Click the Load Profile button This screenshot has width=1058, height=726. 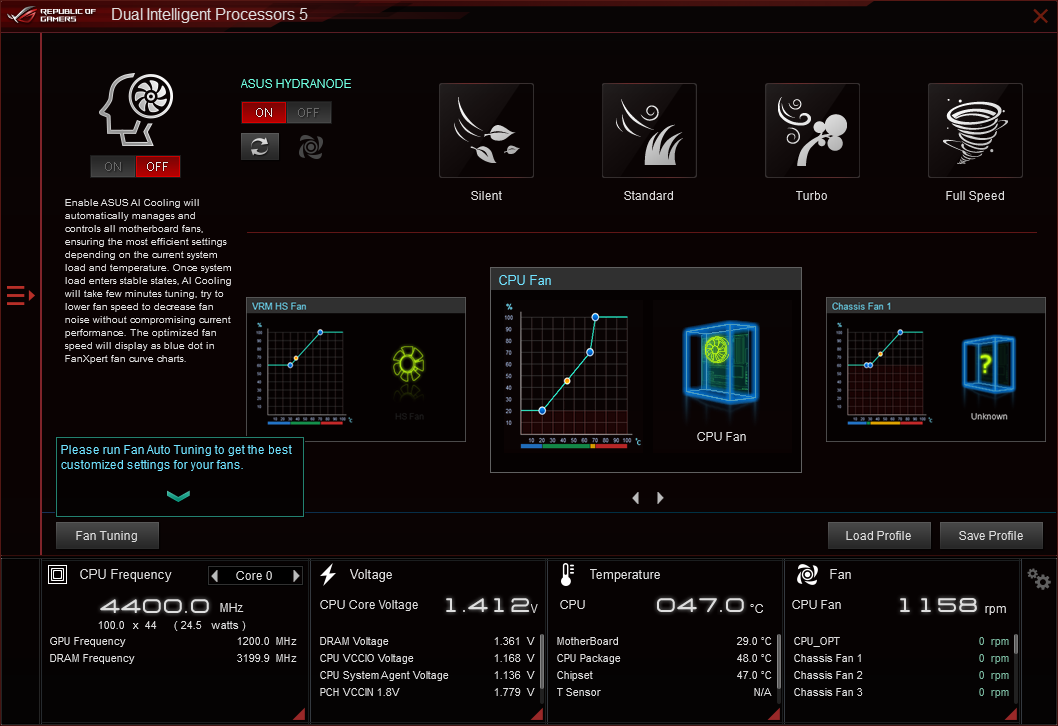(x=878, y=536)
